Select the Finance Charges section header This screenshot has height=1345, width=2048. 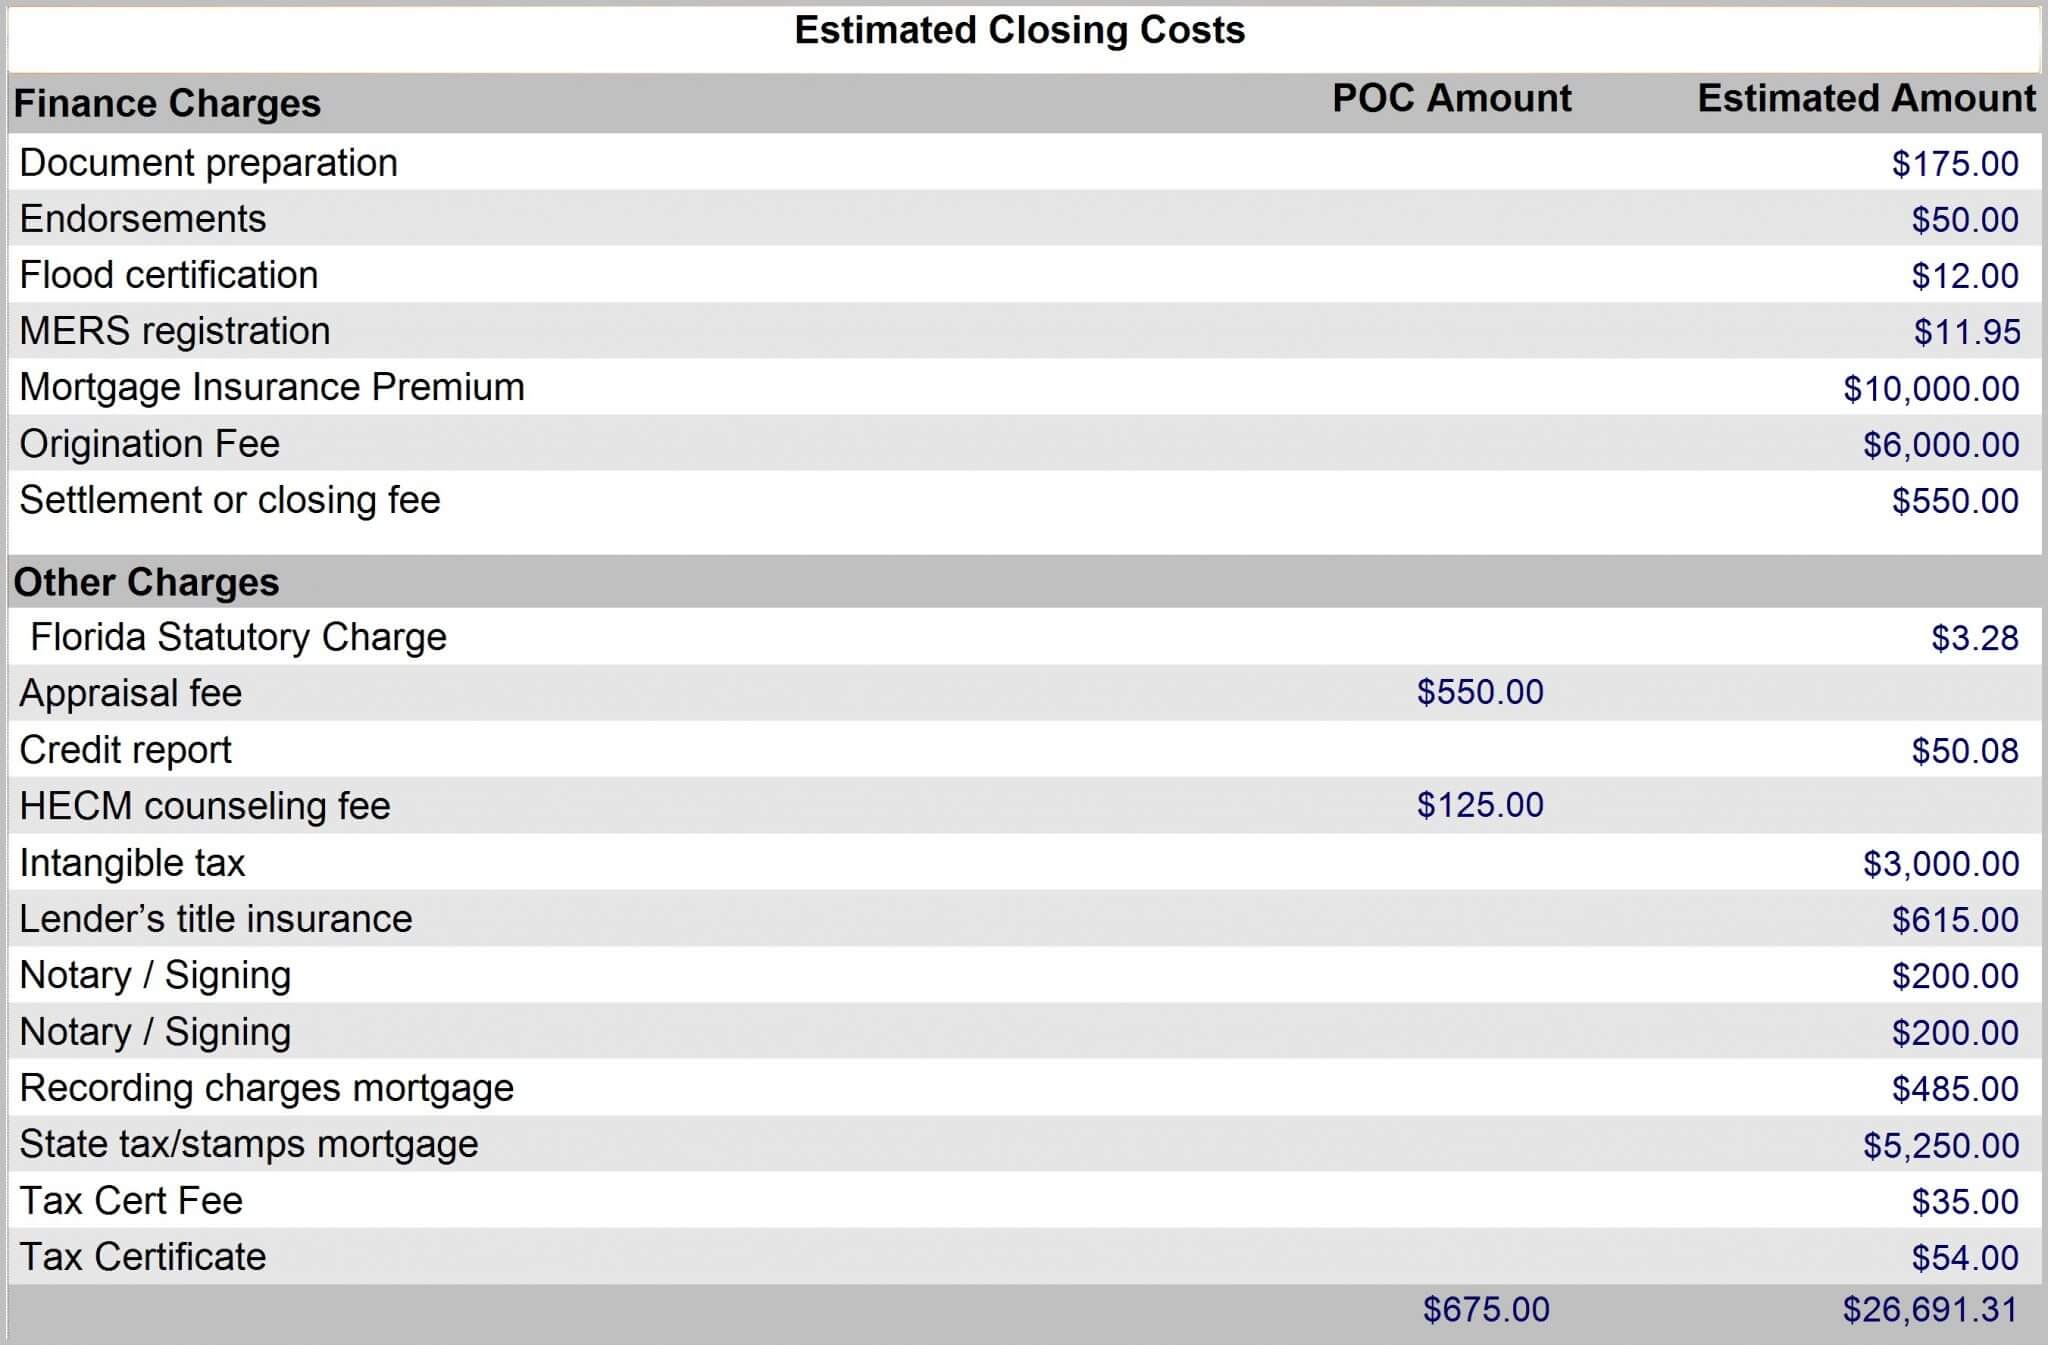pos(167,104)
